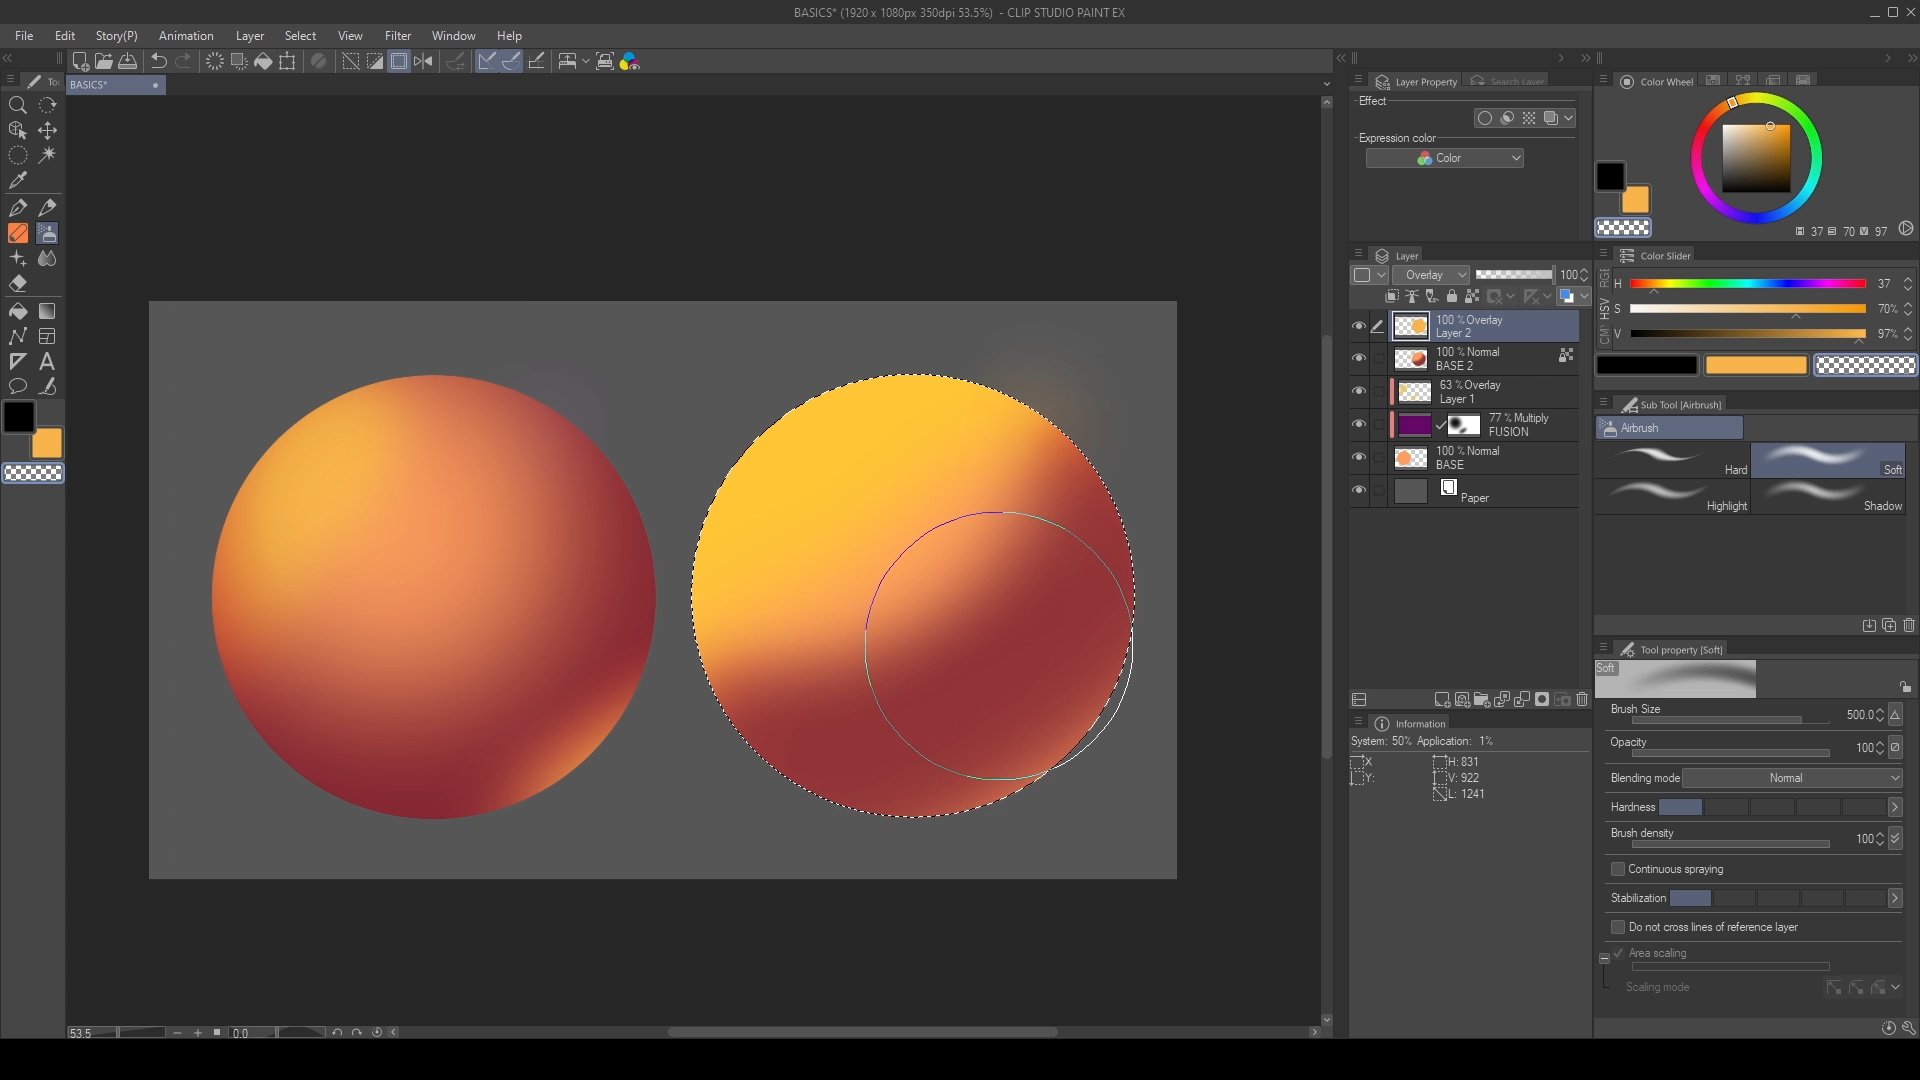Open the Overlay blend mode dropdown
The width and height of the screenshot is (1920, 1080).
tap(1431, 275)
